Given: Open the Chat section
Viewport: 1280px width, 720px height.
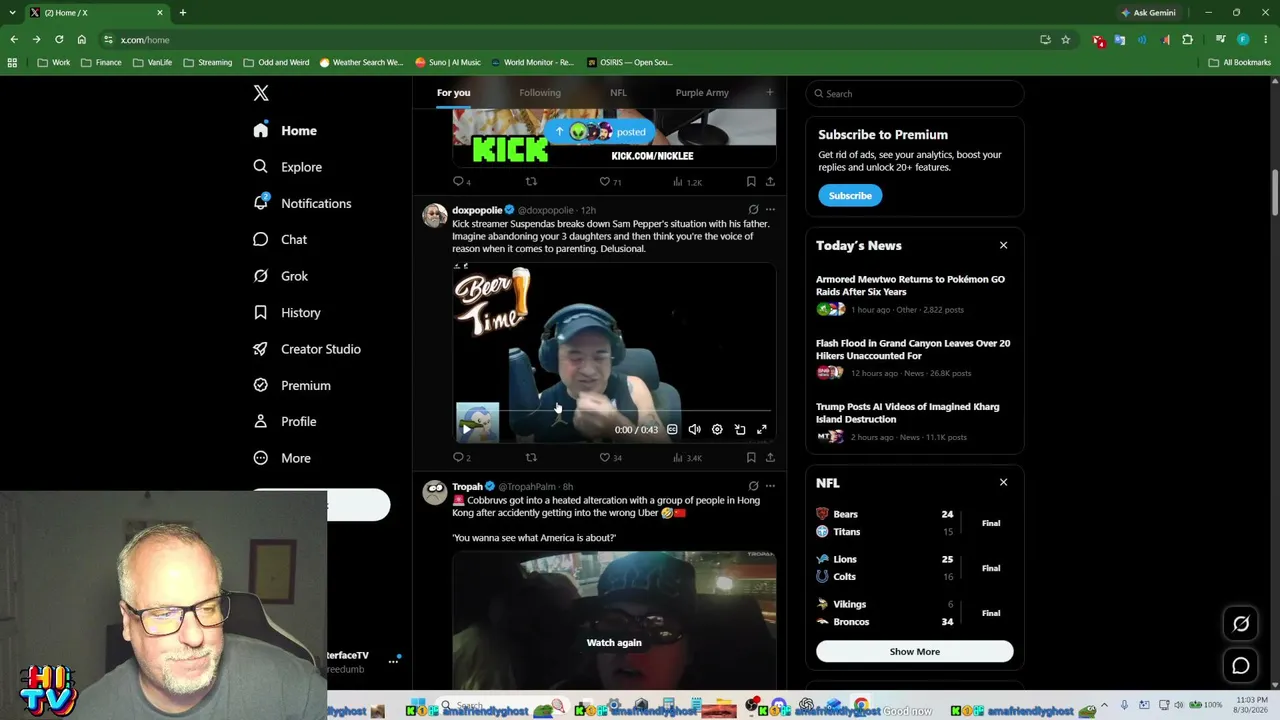Looking at the screenshot, I should click(x=280, y=240).
